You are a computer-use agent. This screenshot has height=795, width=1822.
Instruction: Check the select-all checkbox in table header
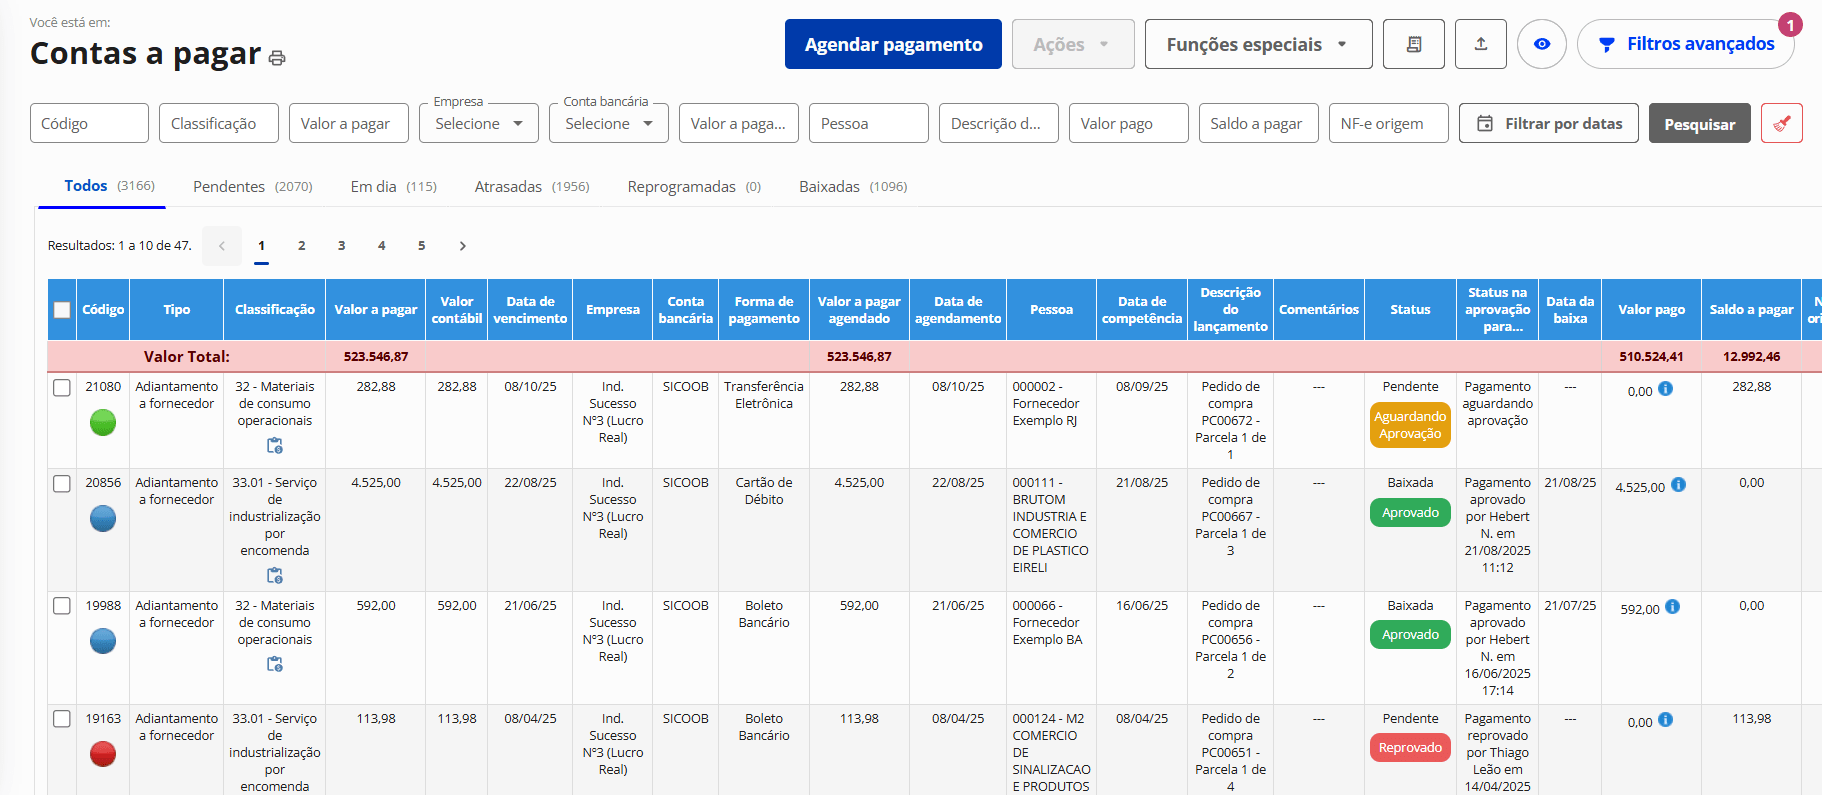pyautogui.click(x=62, y=310)
